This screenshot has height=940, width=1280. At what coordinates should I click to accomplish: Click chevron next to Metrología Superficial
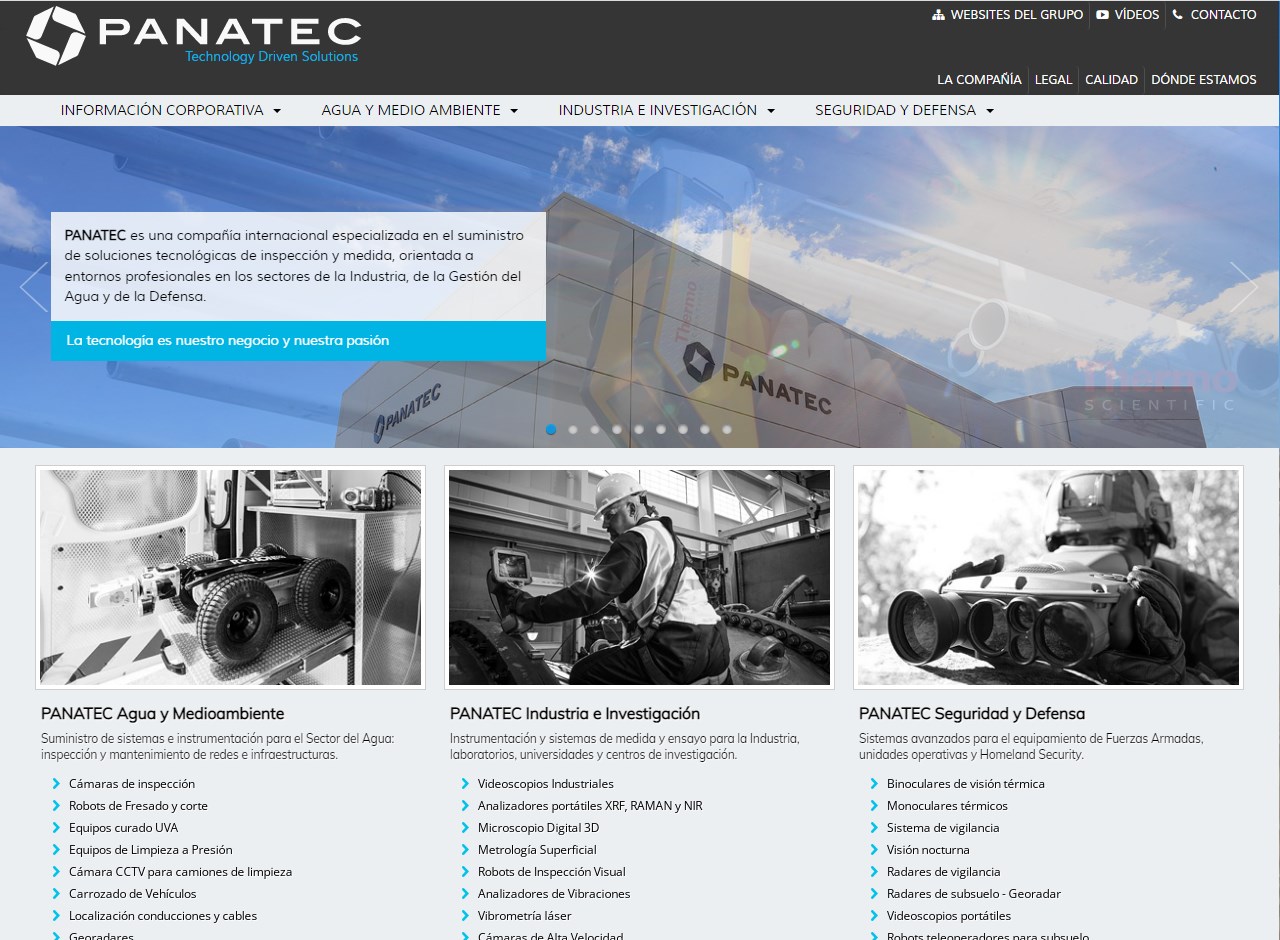coord(466,850)
